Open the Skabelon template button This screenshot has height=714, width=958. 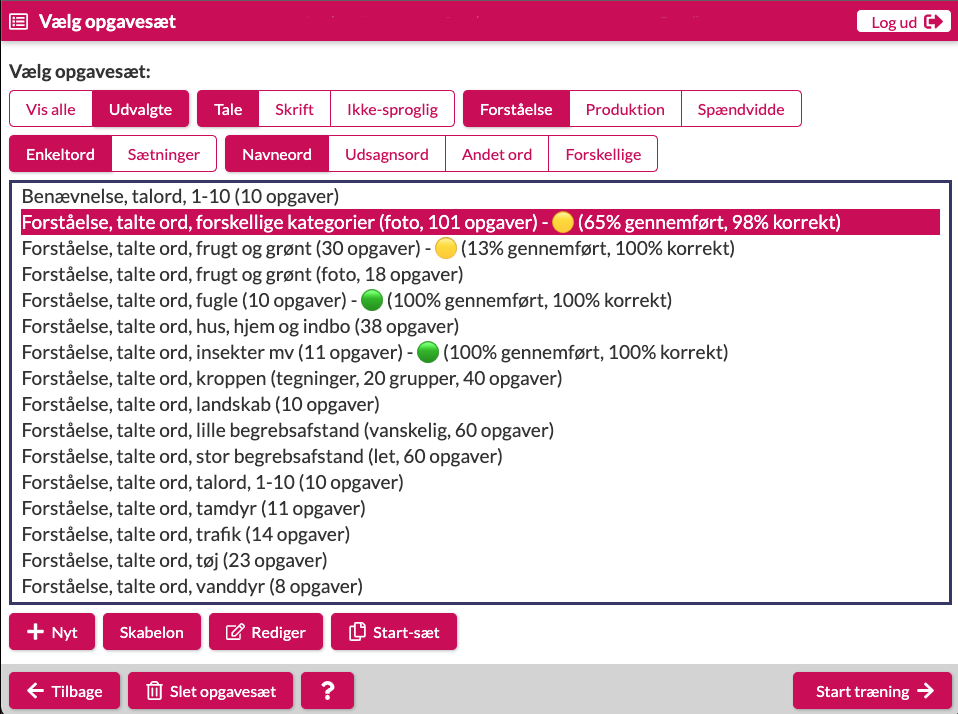151,632
